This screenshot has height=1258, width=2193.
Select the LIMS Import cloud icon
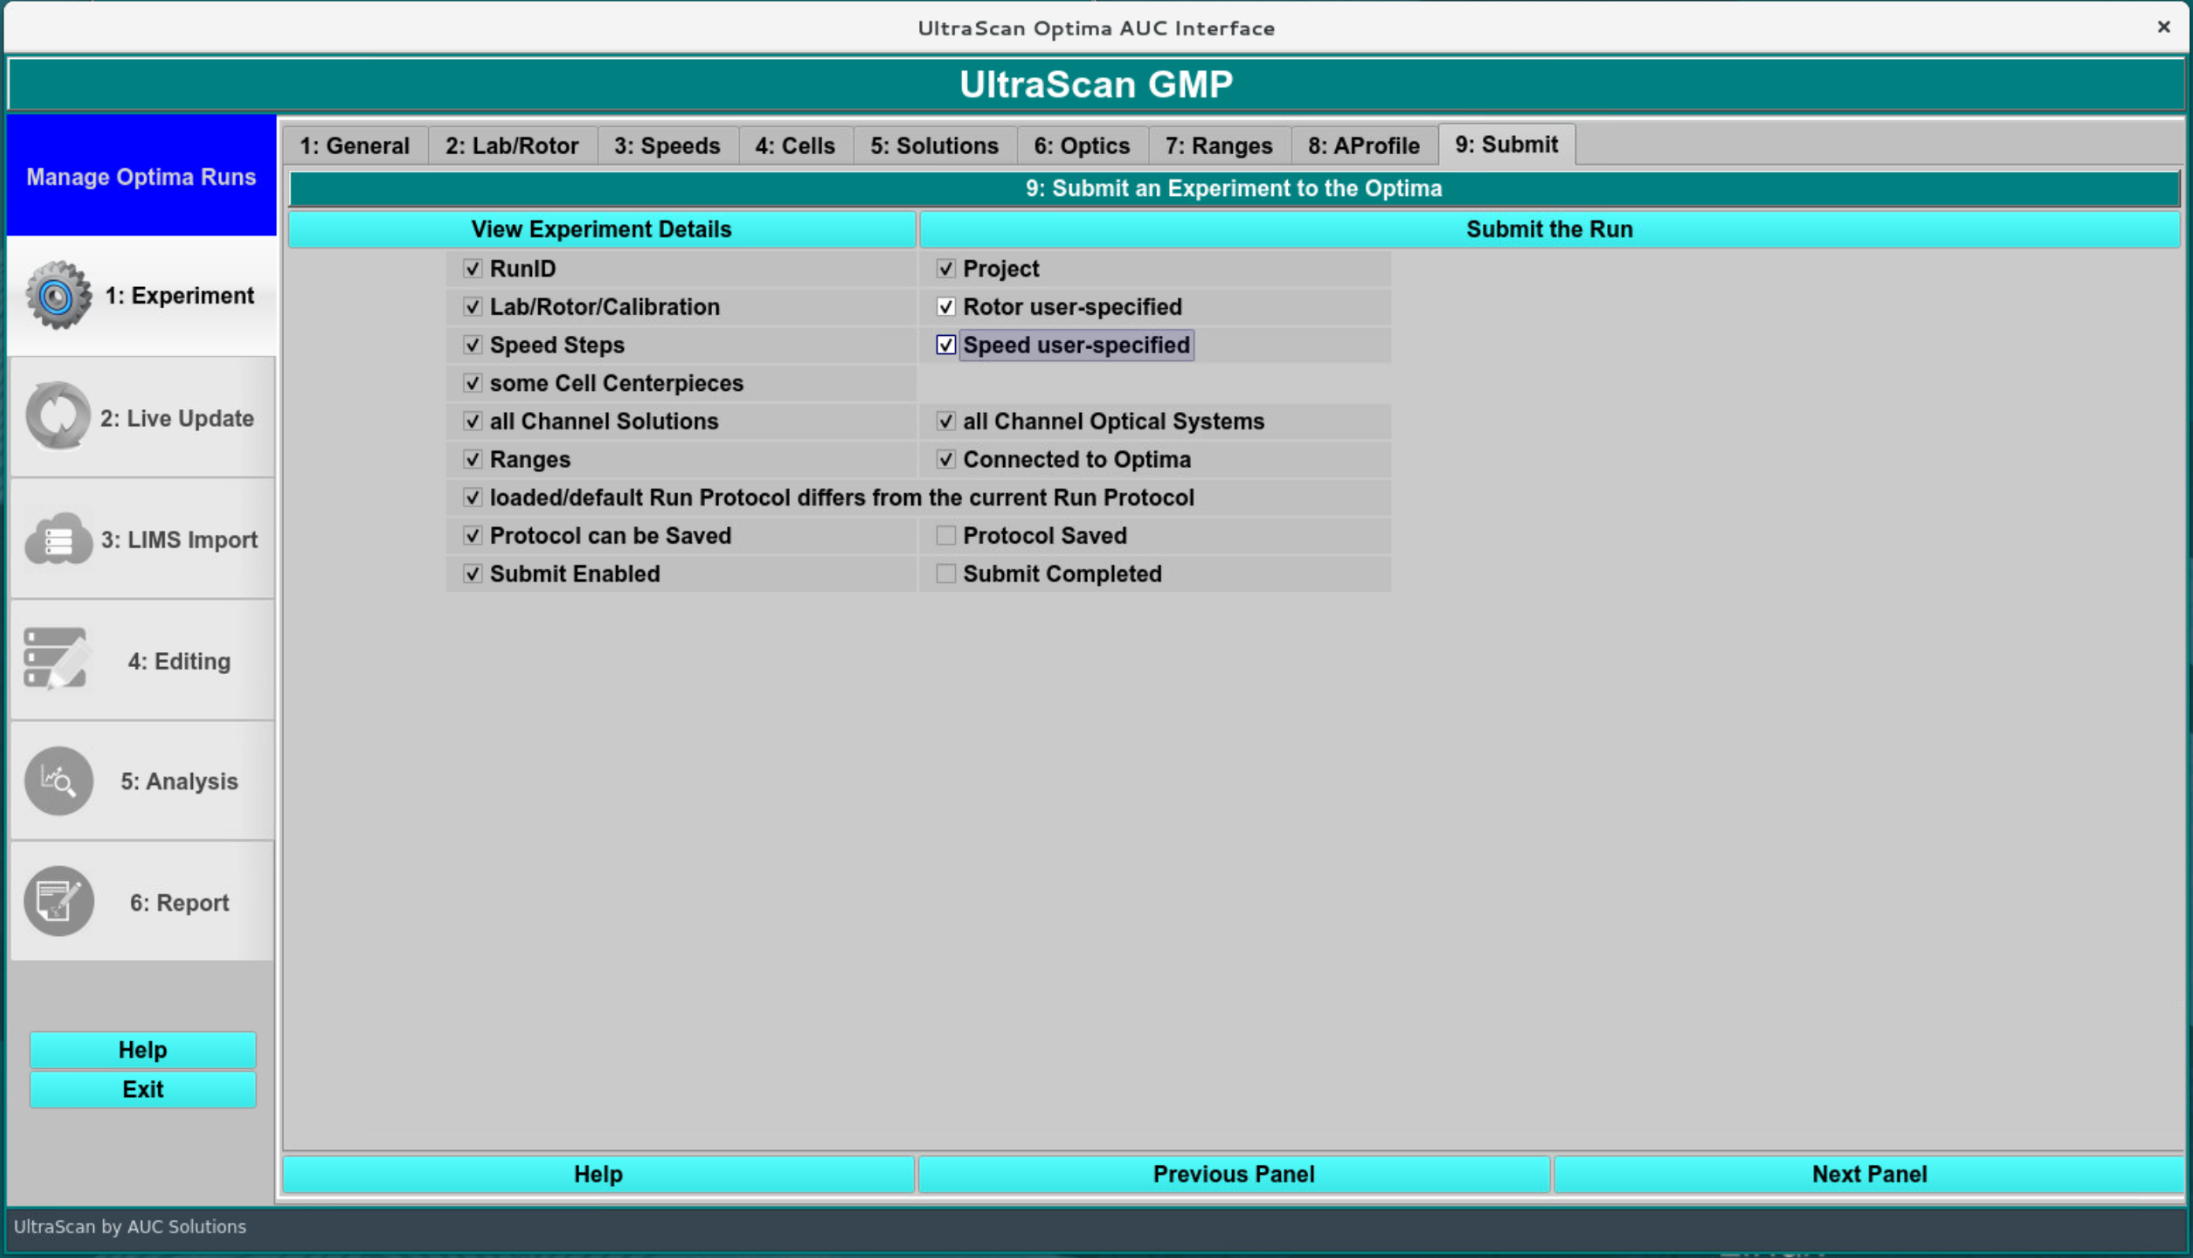pyautogui.click(x=58, y=539)
